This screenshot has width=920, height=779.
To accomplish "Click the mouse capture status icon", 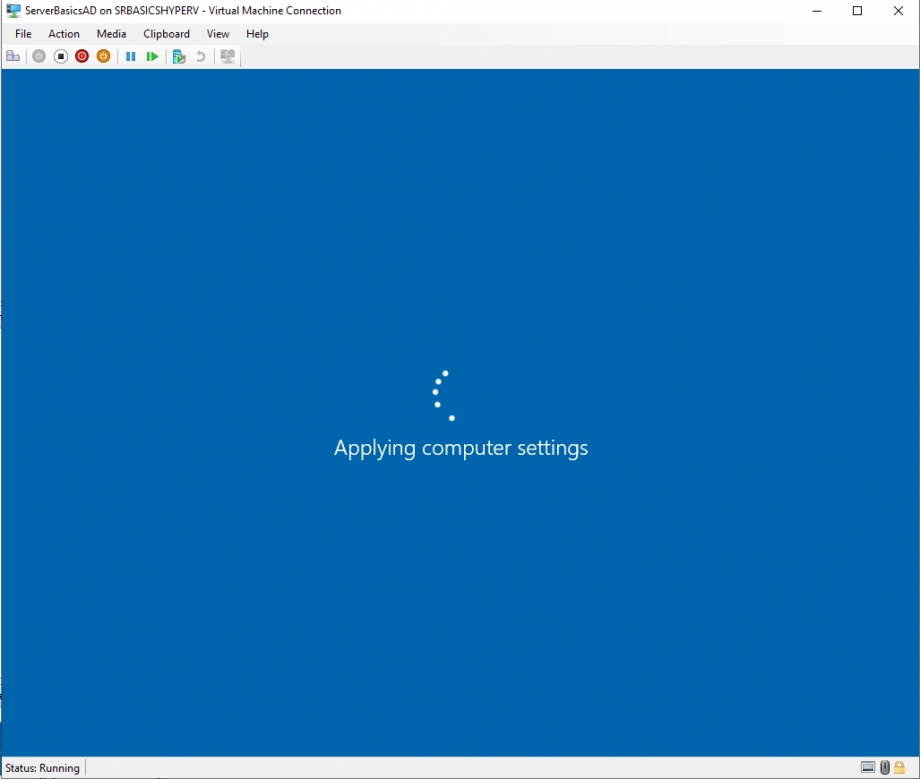I will (883, 767).
